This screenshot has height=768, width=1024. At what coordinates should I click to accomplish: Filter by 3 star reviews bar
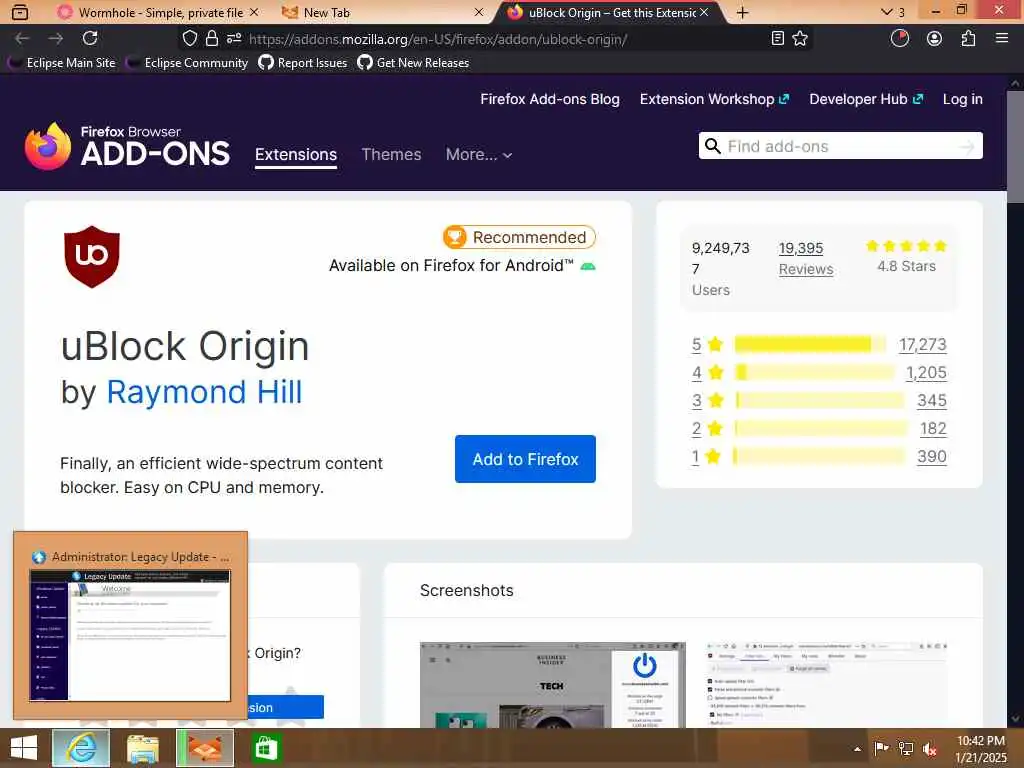pyautogui.click(x=819, y=400)
